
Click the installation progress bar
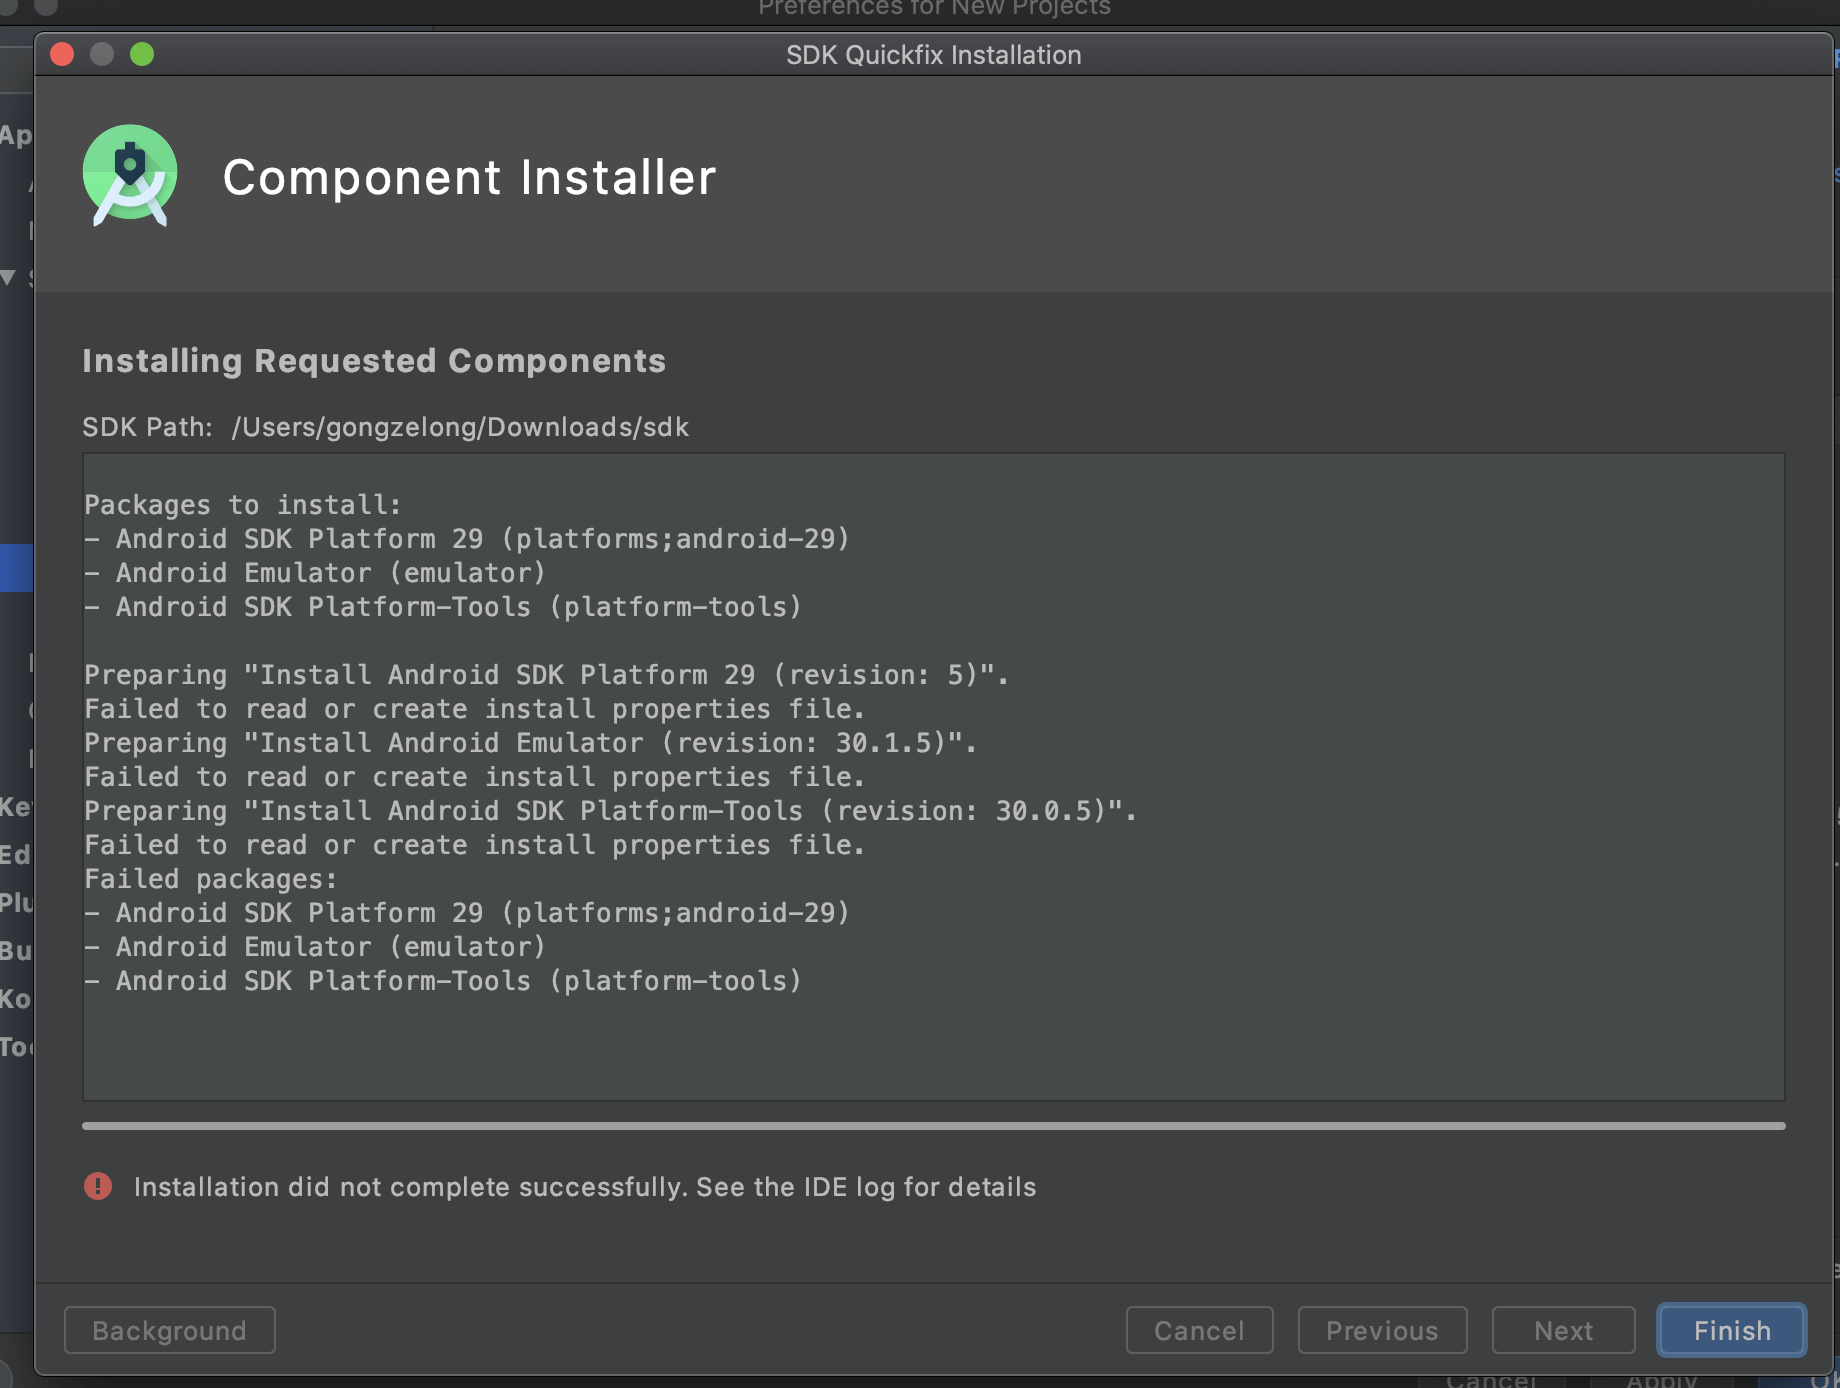tap(933, 1126)
